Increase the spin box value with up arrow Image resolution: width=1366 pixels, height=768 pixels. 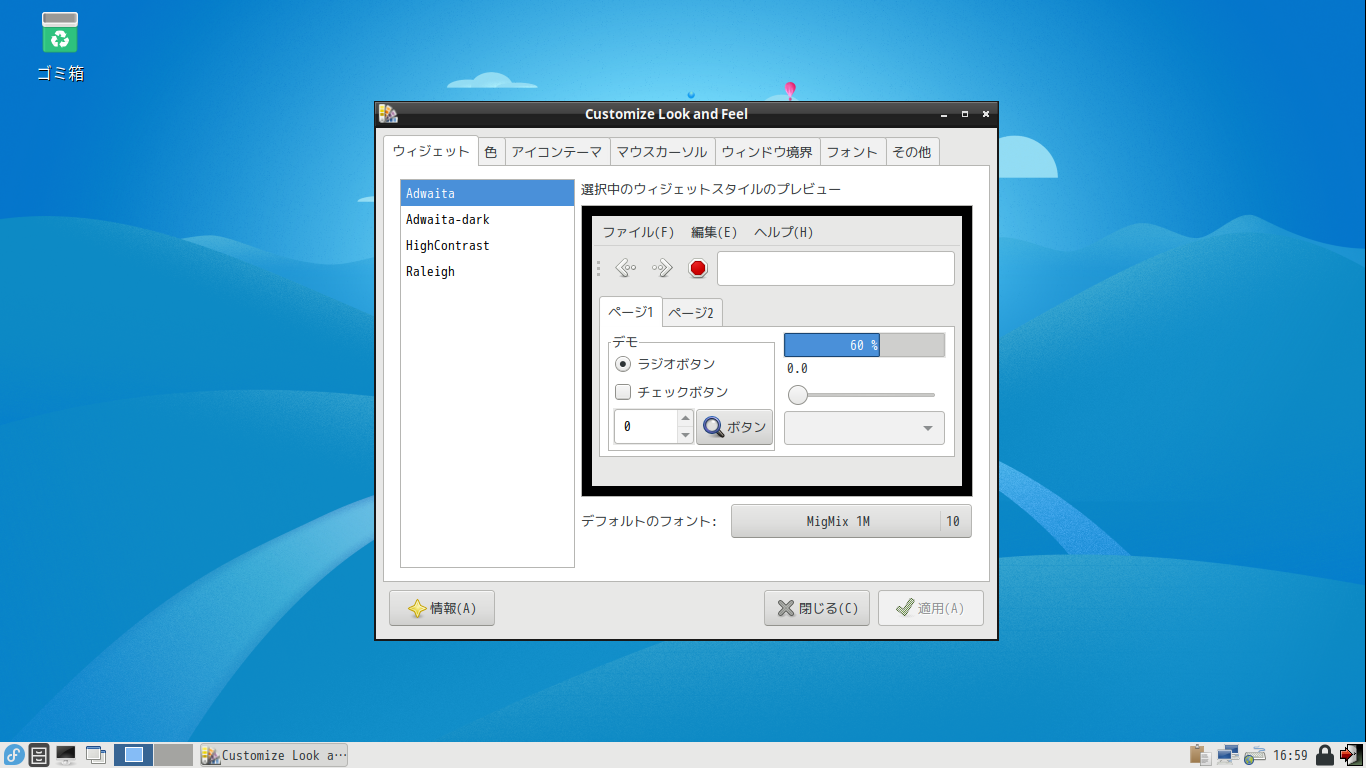(x=685, y=419)
